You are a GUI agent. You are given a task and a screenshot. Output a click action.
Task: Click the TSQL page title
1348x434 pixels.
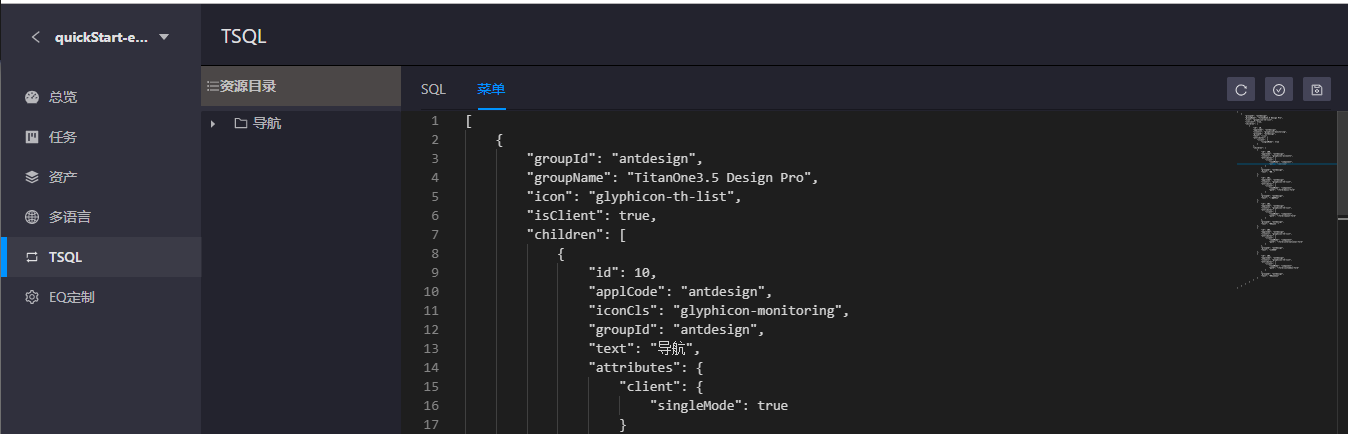[244, 37]
